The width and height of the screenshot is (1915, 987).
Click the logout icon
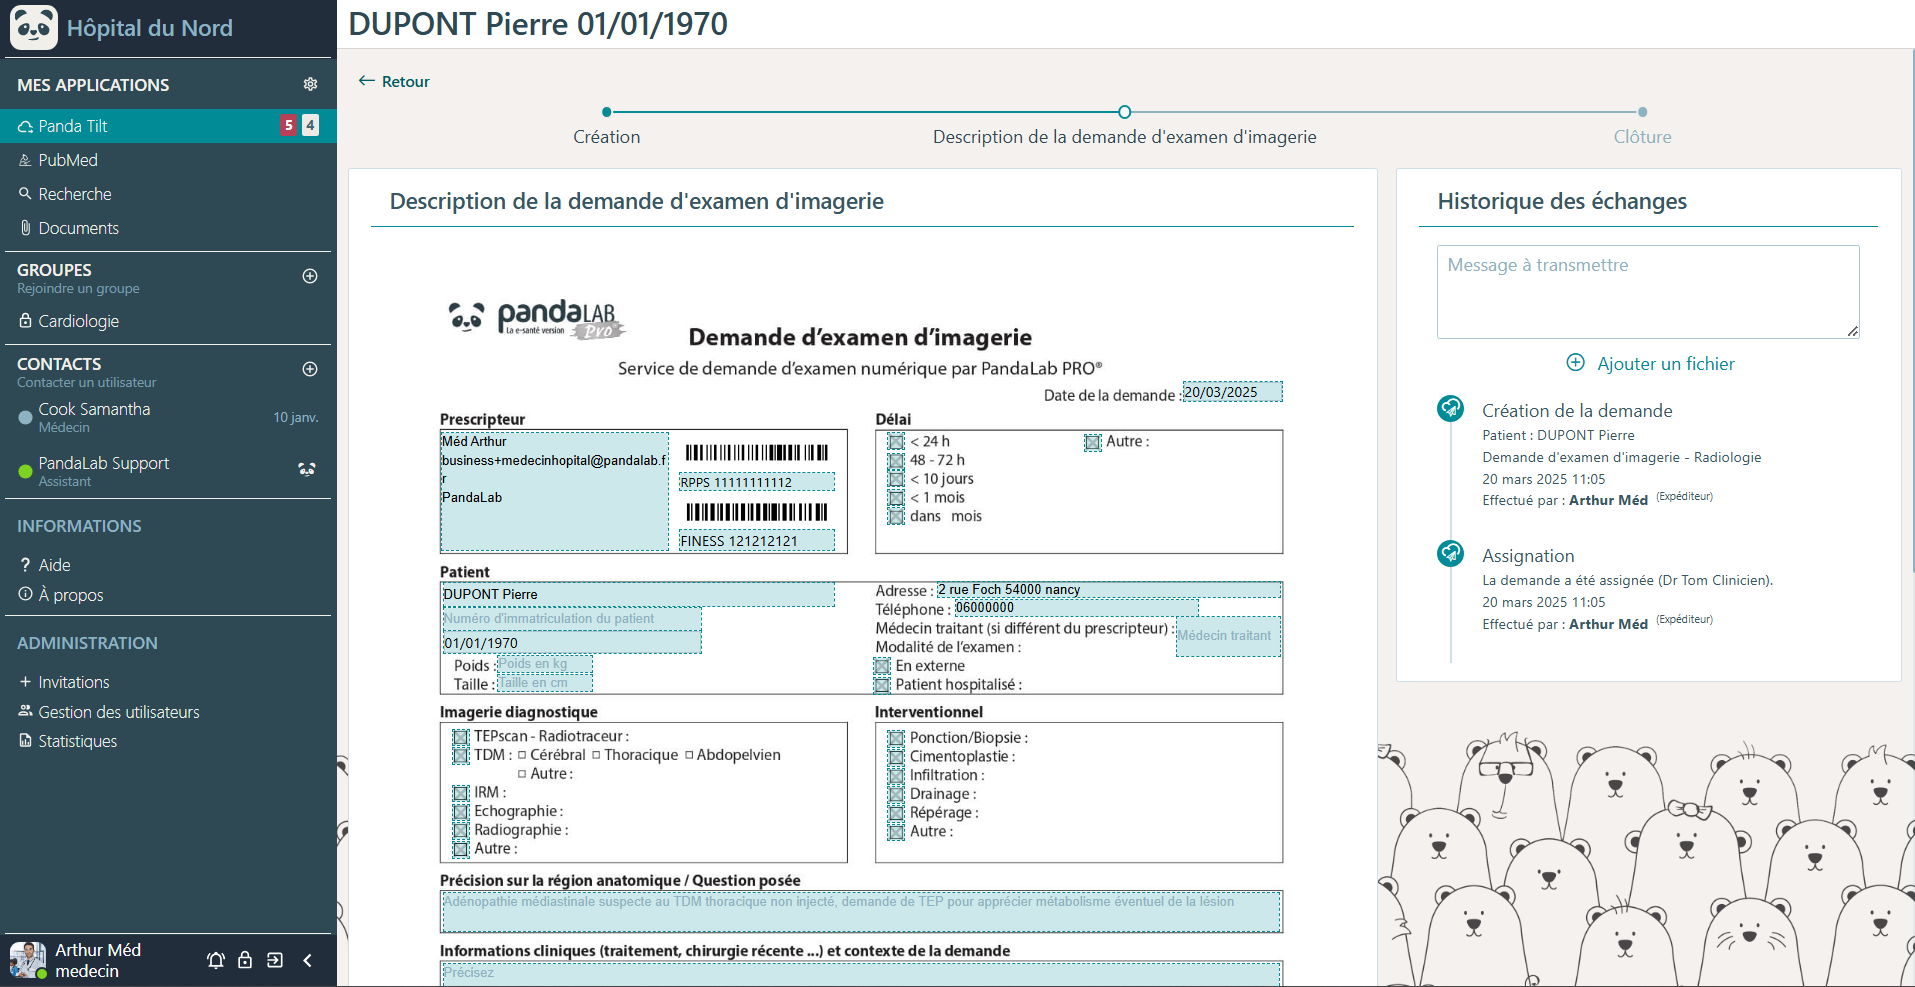tap(275, 960)
